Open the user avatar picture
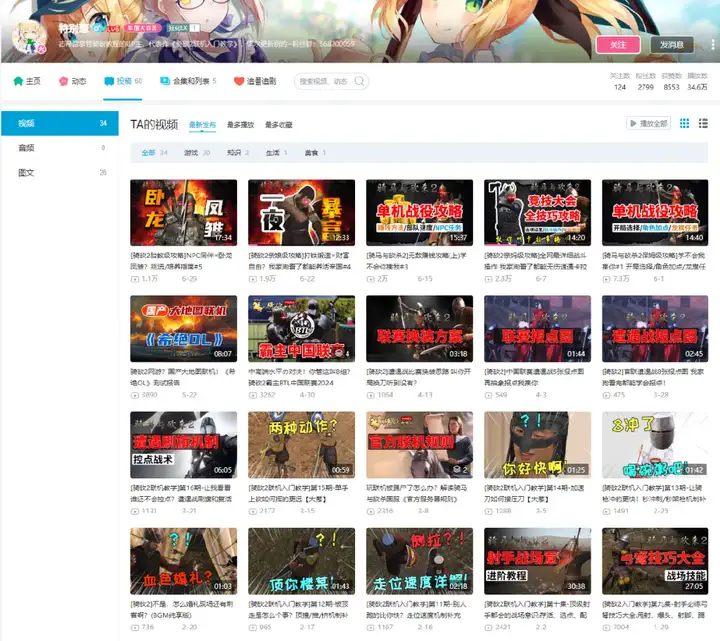This screenshot has width=720, height=641. tap(29, 37)
